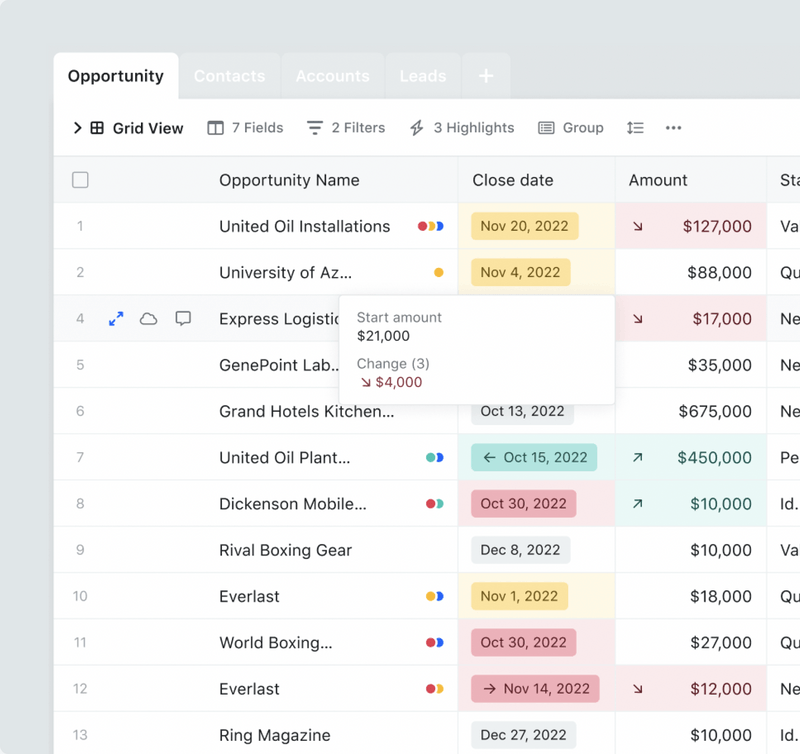The image size is (800, 754).
Task: Expand the Express Logistics record via arrows icon
Action: pyautogui.click(x=116, y=318)
